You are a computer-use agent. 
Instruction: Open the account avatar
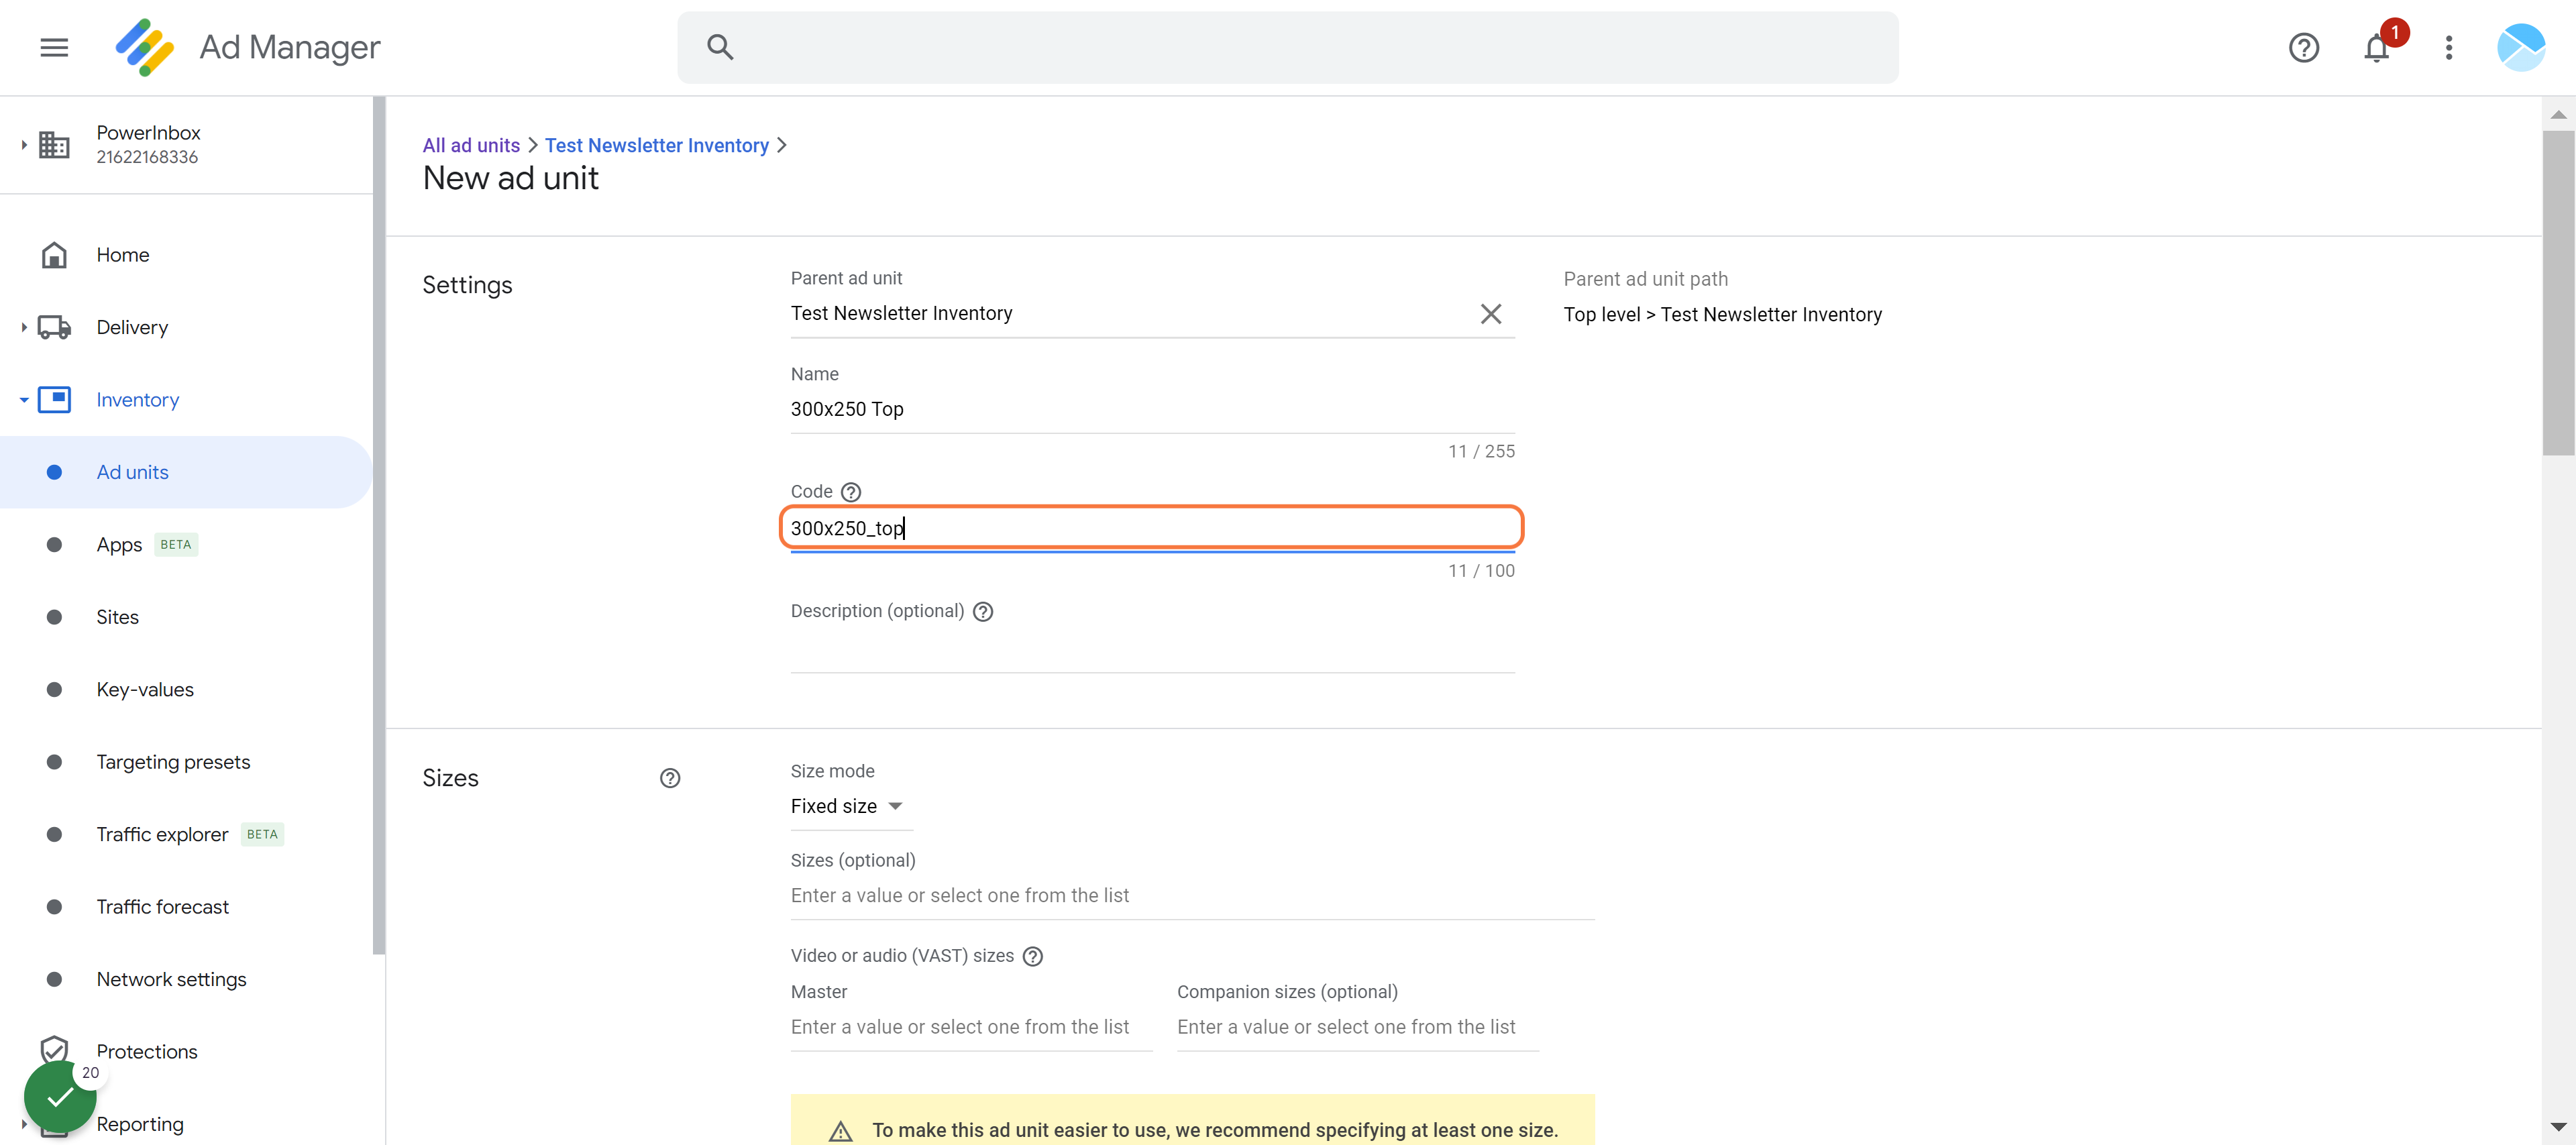pyautogui.click(x=2520, y=47)
